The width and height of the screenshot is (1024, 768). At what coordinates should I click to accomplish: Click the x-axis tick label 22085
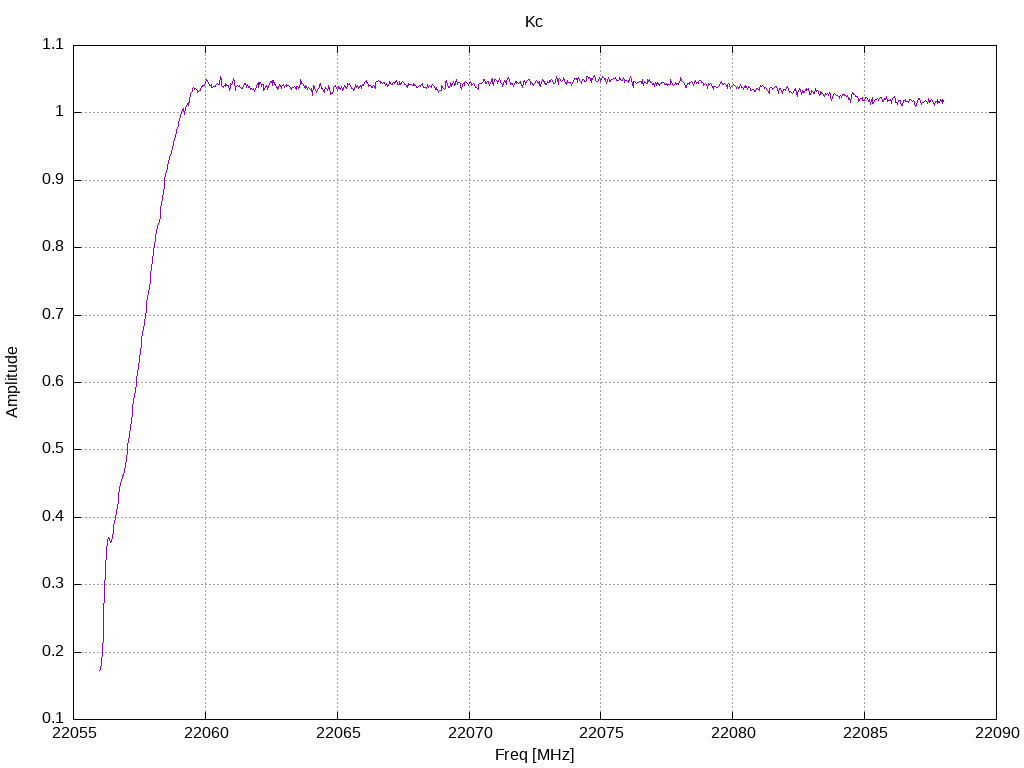(x=865, y=733)
